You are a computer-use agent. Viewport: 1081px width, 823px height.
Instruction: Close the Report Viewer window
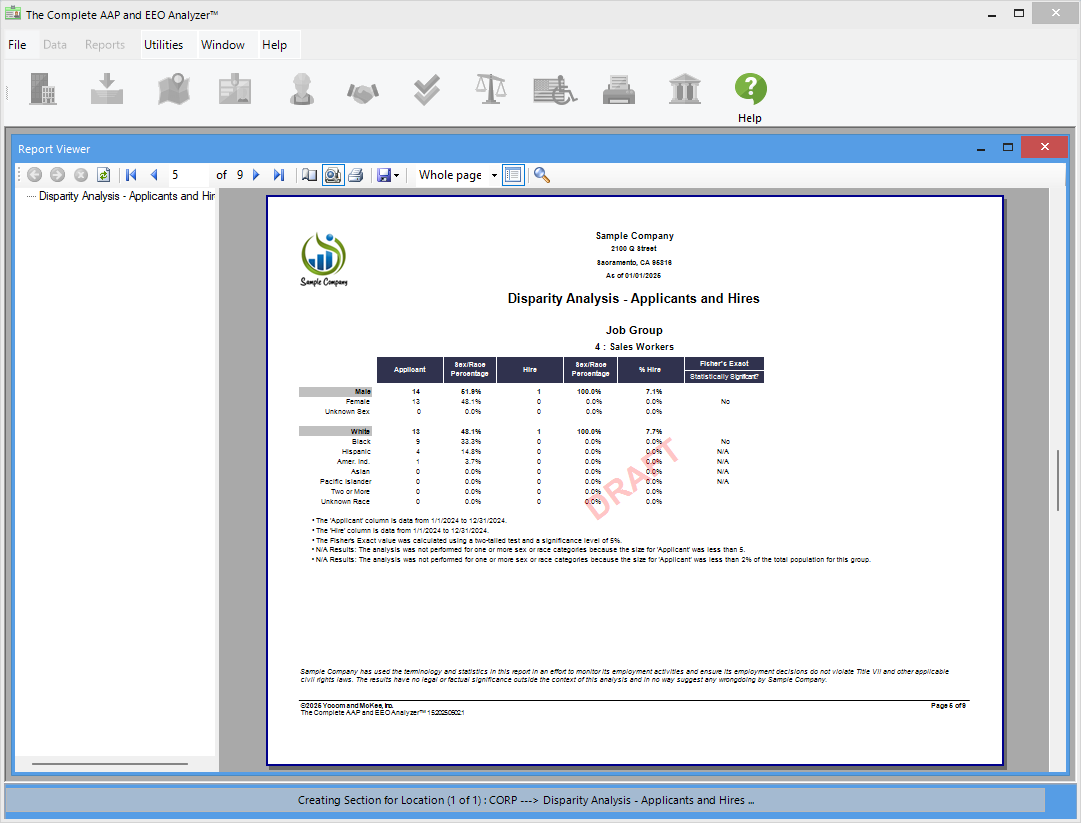coord(1044,147)
